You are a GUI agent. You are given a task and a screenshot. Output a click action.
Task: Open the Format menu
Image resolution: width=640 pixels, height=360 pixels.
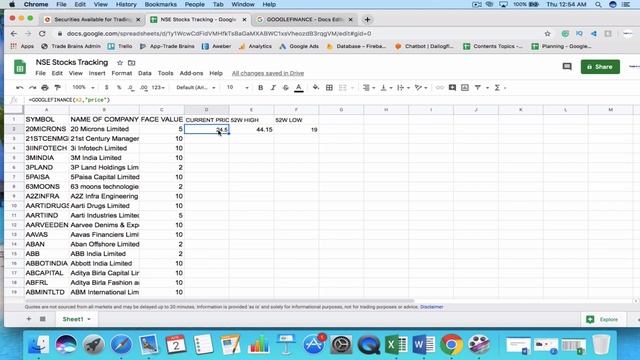[x=122, y=73]
